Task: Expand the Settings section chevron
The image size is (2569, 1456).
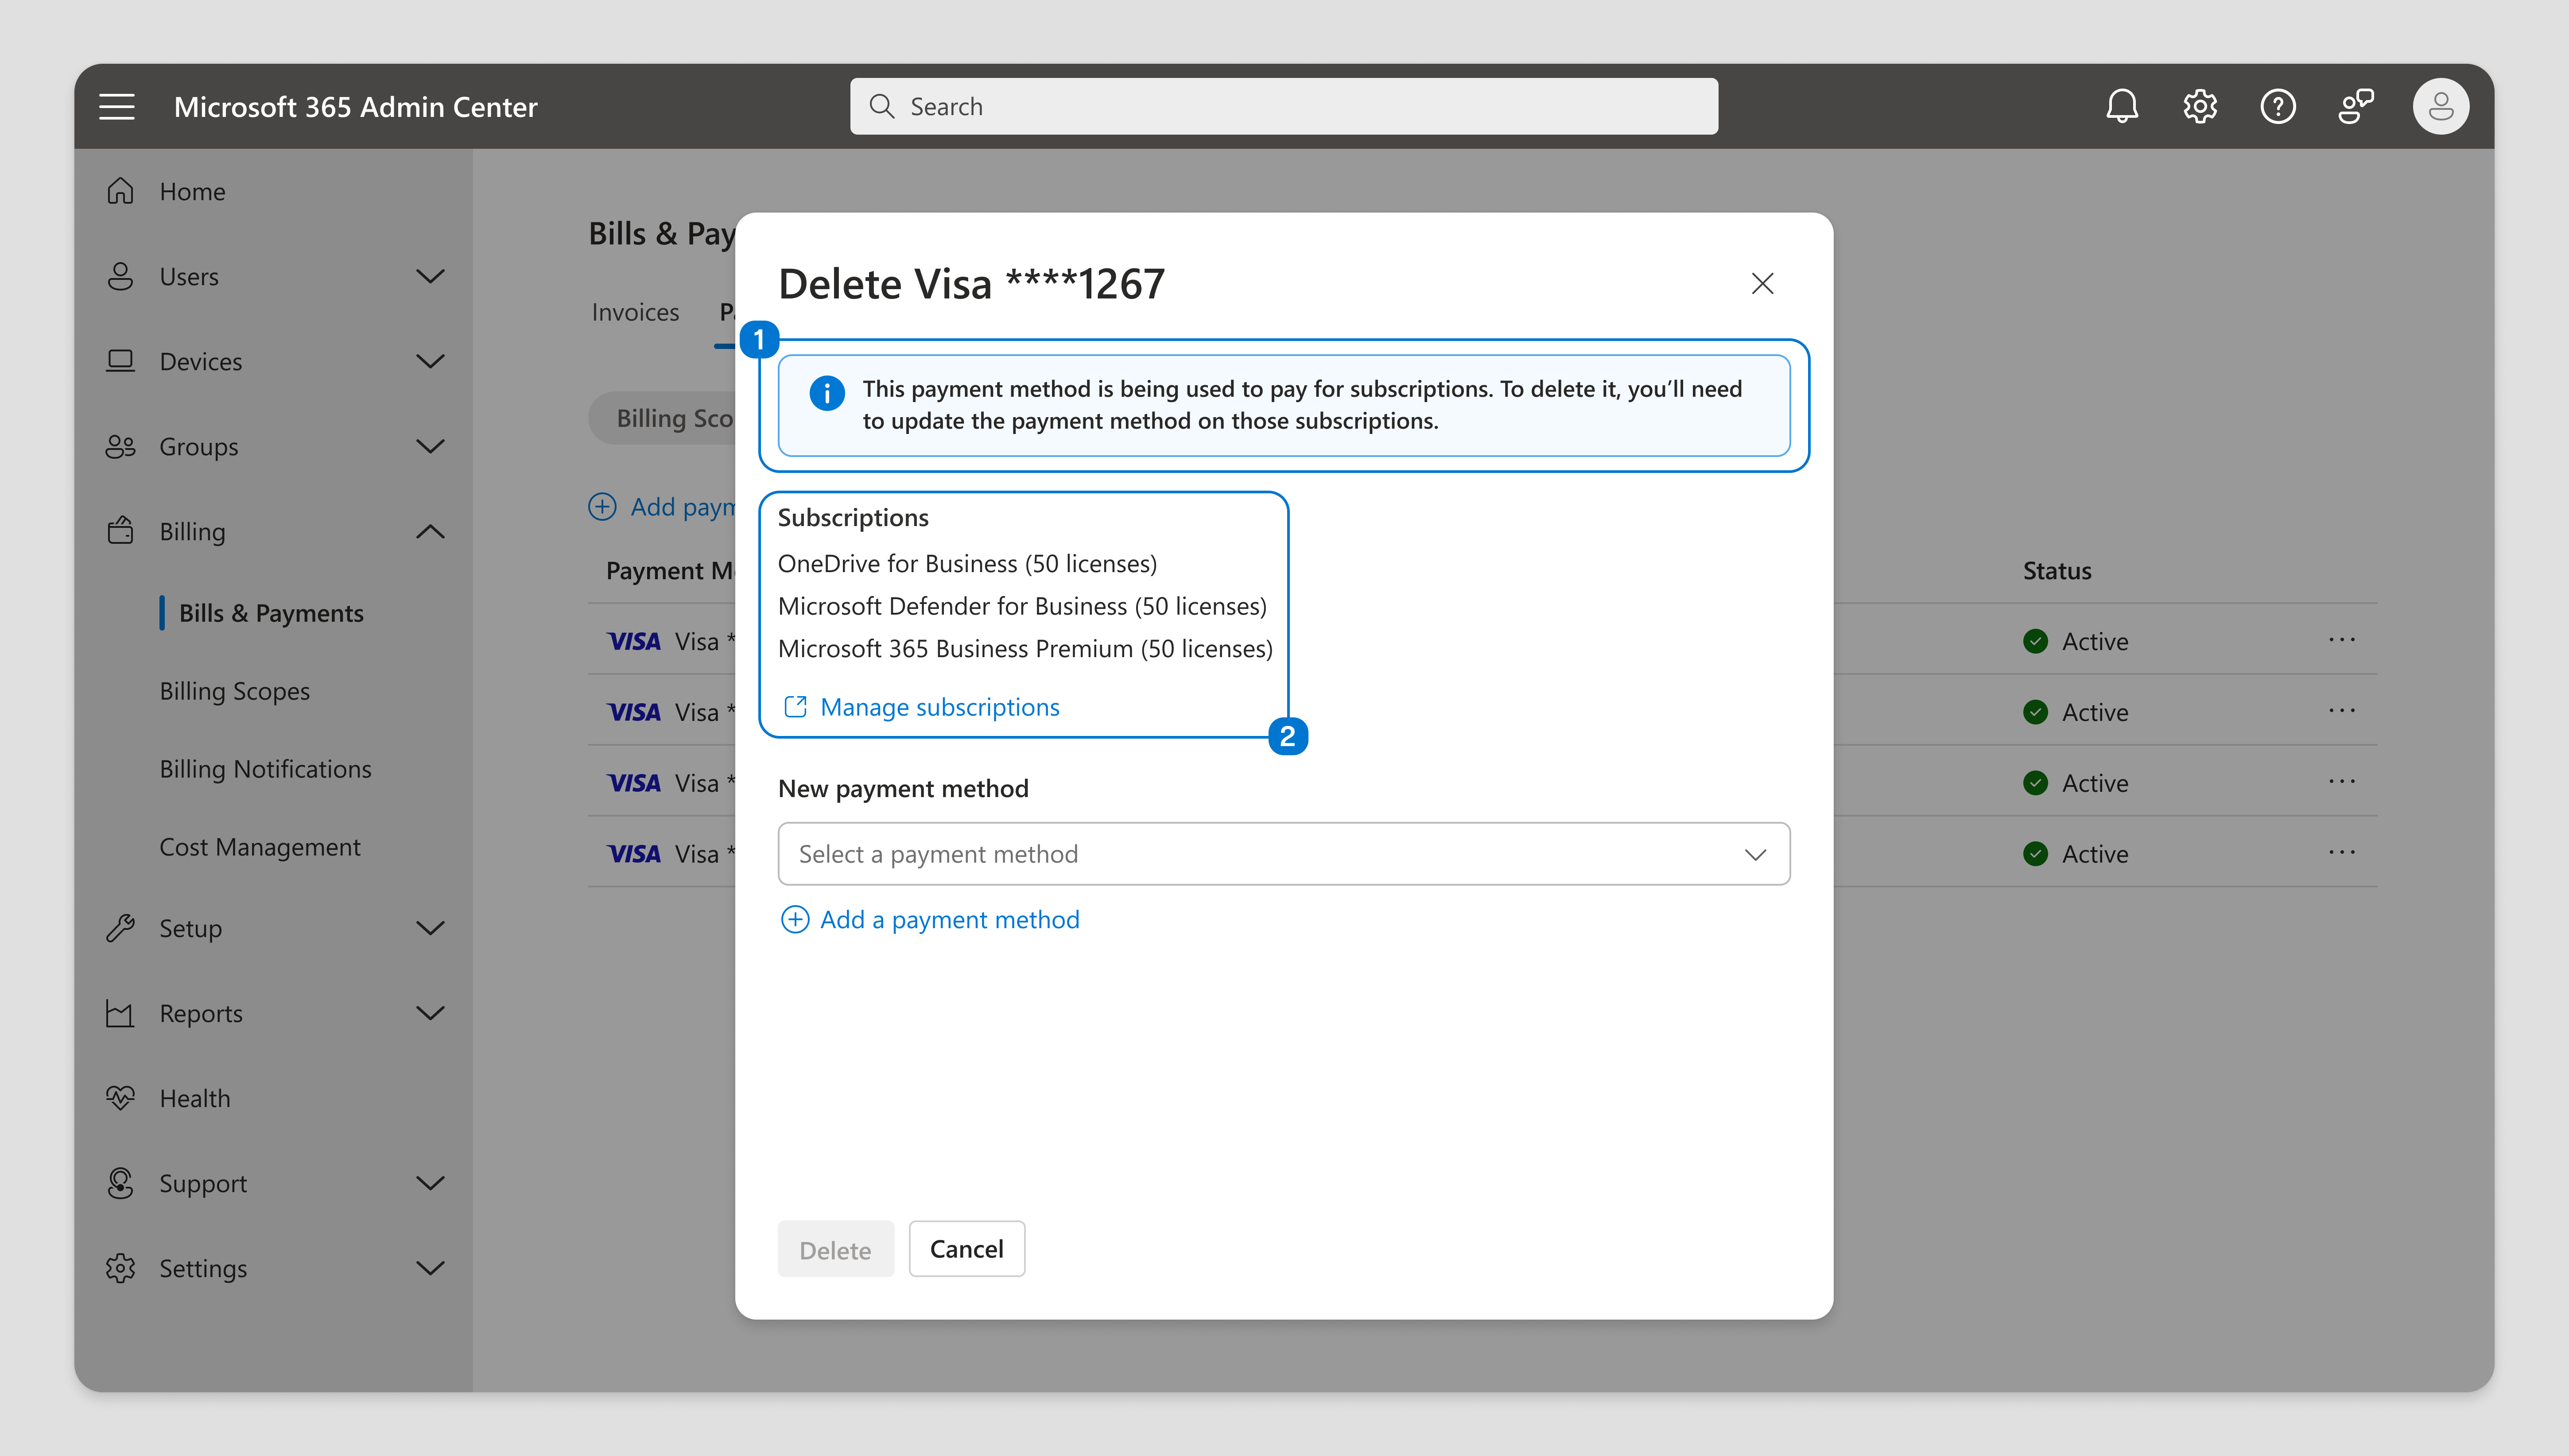Action: (x=430, y=1268)
